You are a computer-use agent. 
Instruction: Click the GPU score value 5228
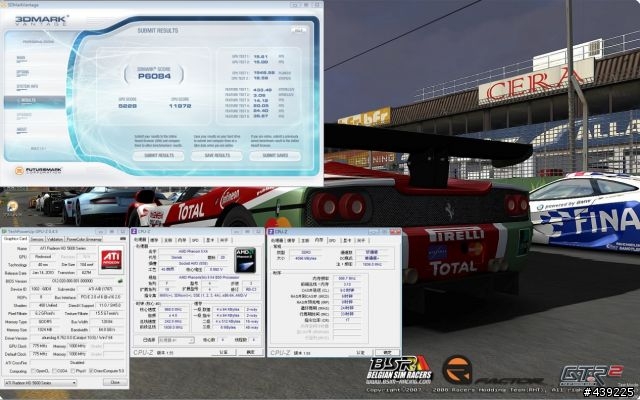pyautogui.click(x=127, y=106)
